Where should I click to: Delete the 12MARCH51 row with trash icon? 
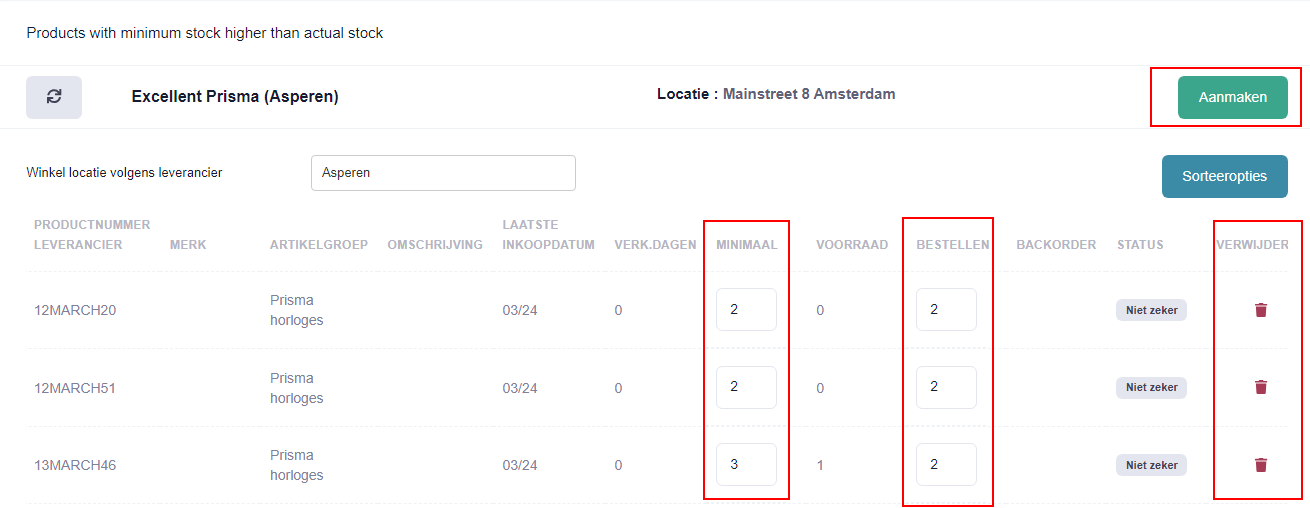[x=1260, y=387]
